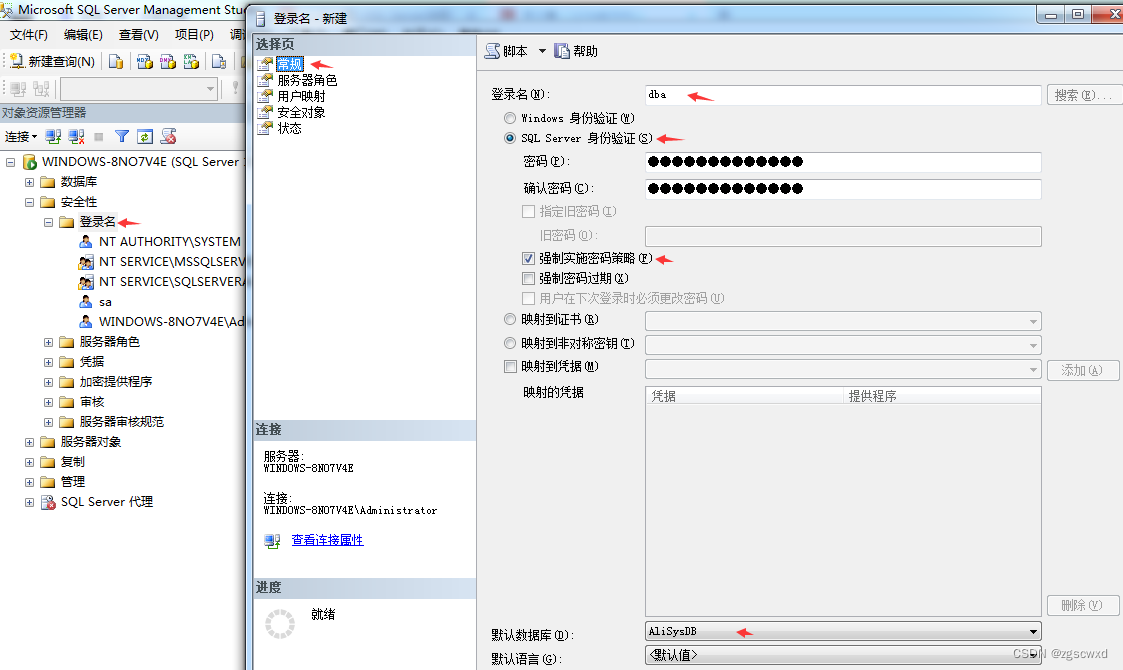1123x670 pixels.
Task: Select 映射到证书 radio button
Action: click(510, 320)
